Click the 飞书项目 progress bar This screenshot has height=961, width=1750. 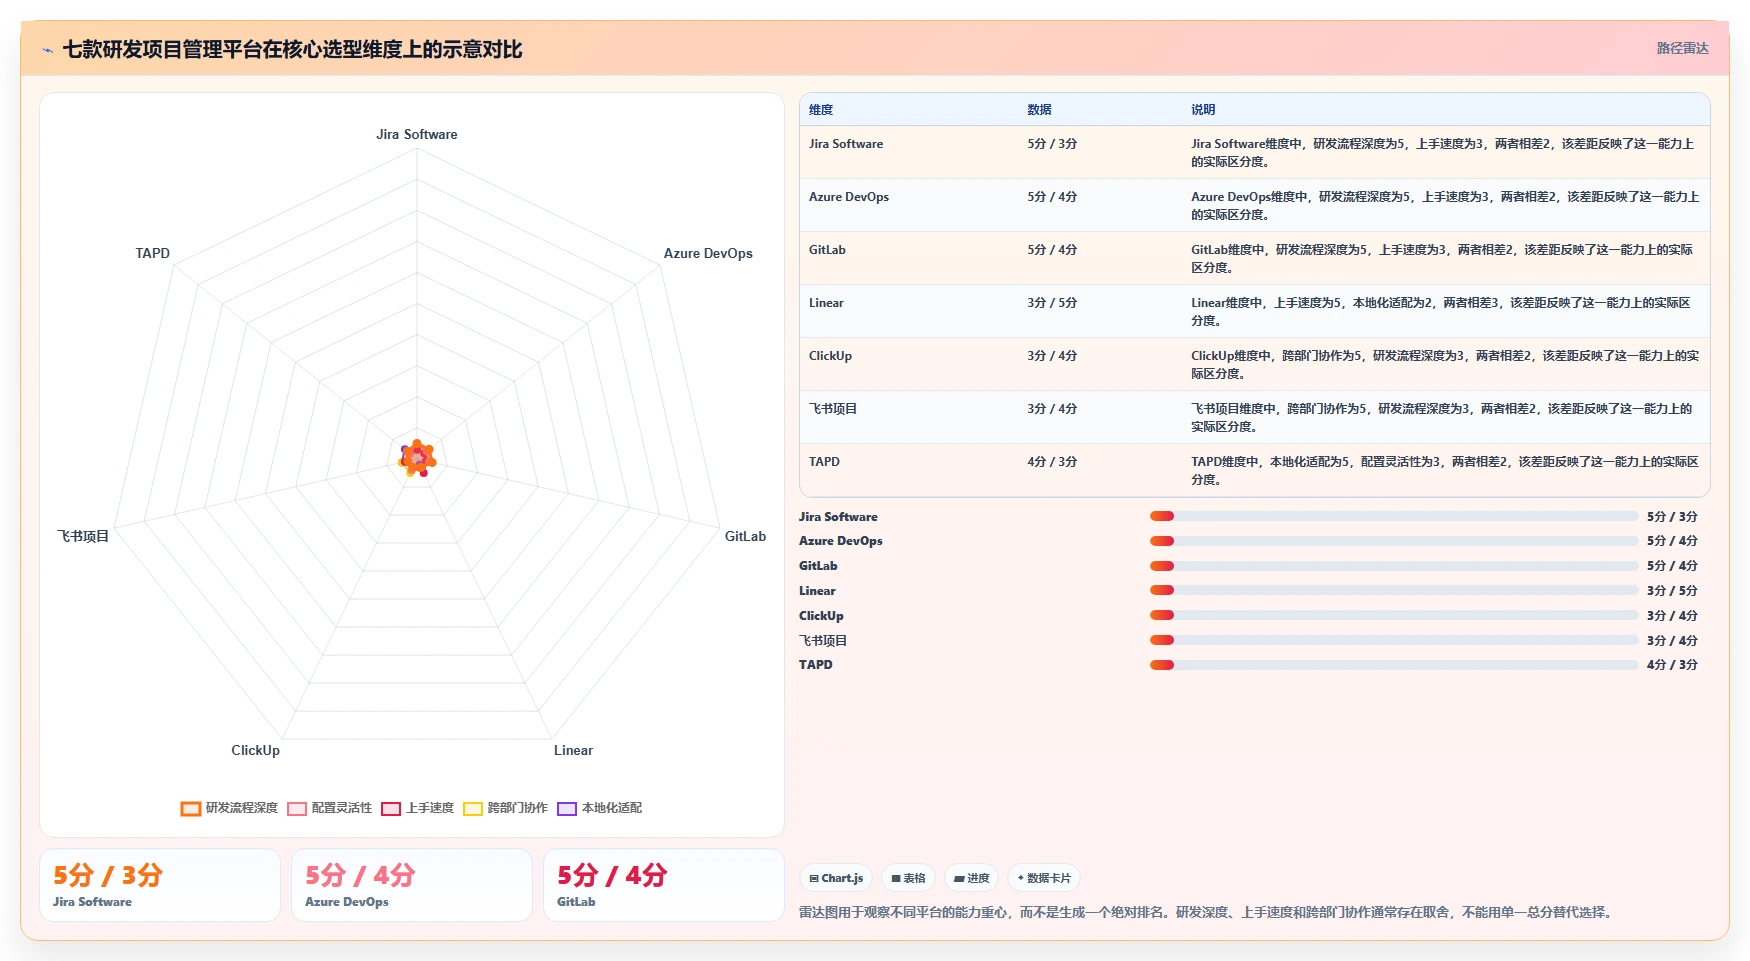(x=1394, y=640)
